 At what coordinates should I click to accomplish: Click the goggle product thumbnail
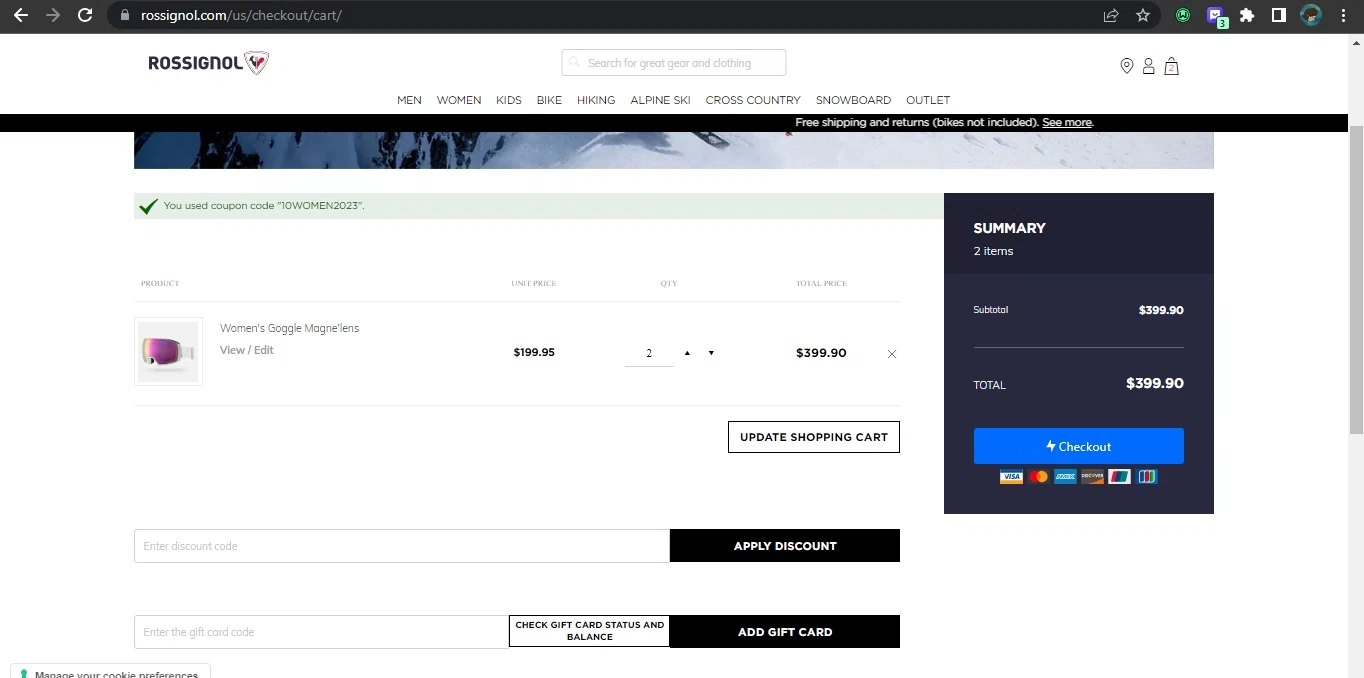pos(168,352)
